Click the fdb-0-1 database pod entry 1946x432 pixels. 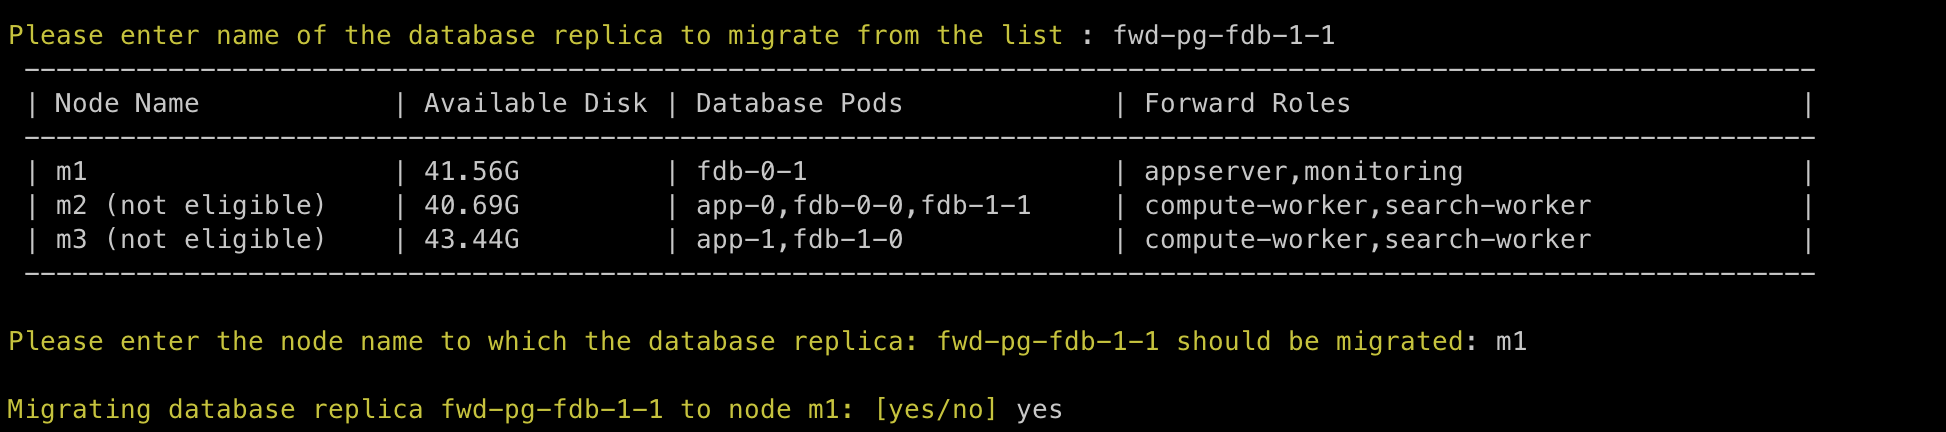click(x=751, y=172)
